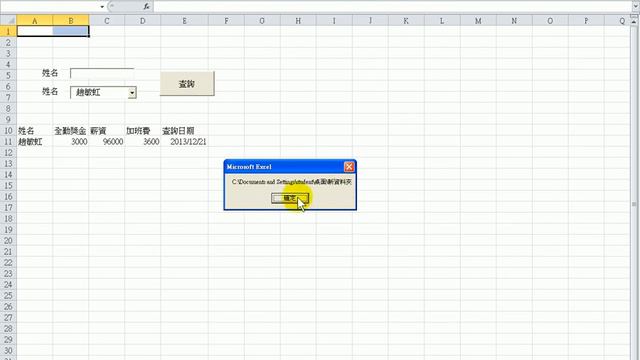The width and height of the screenshot is (640, 360).
Task: Click cell C10 header 薪資
Action: point(107,131)
